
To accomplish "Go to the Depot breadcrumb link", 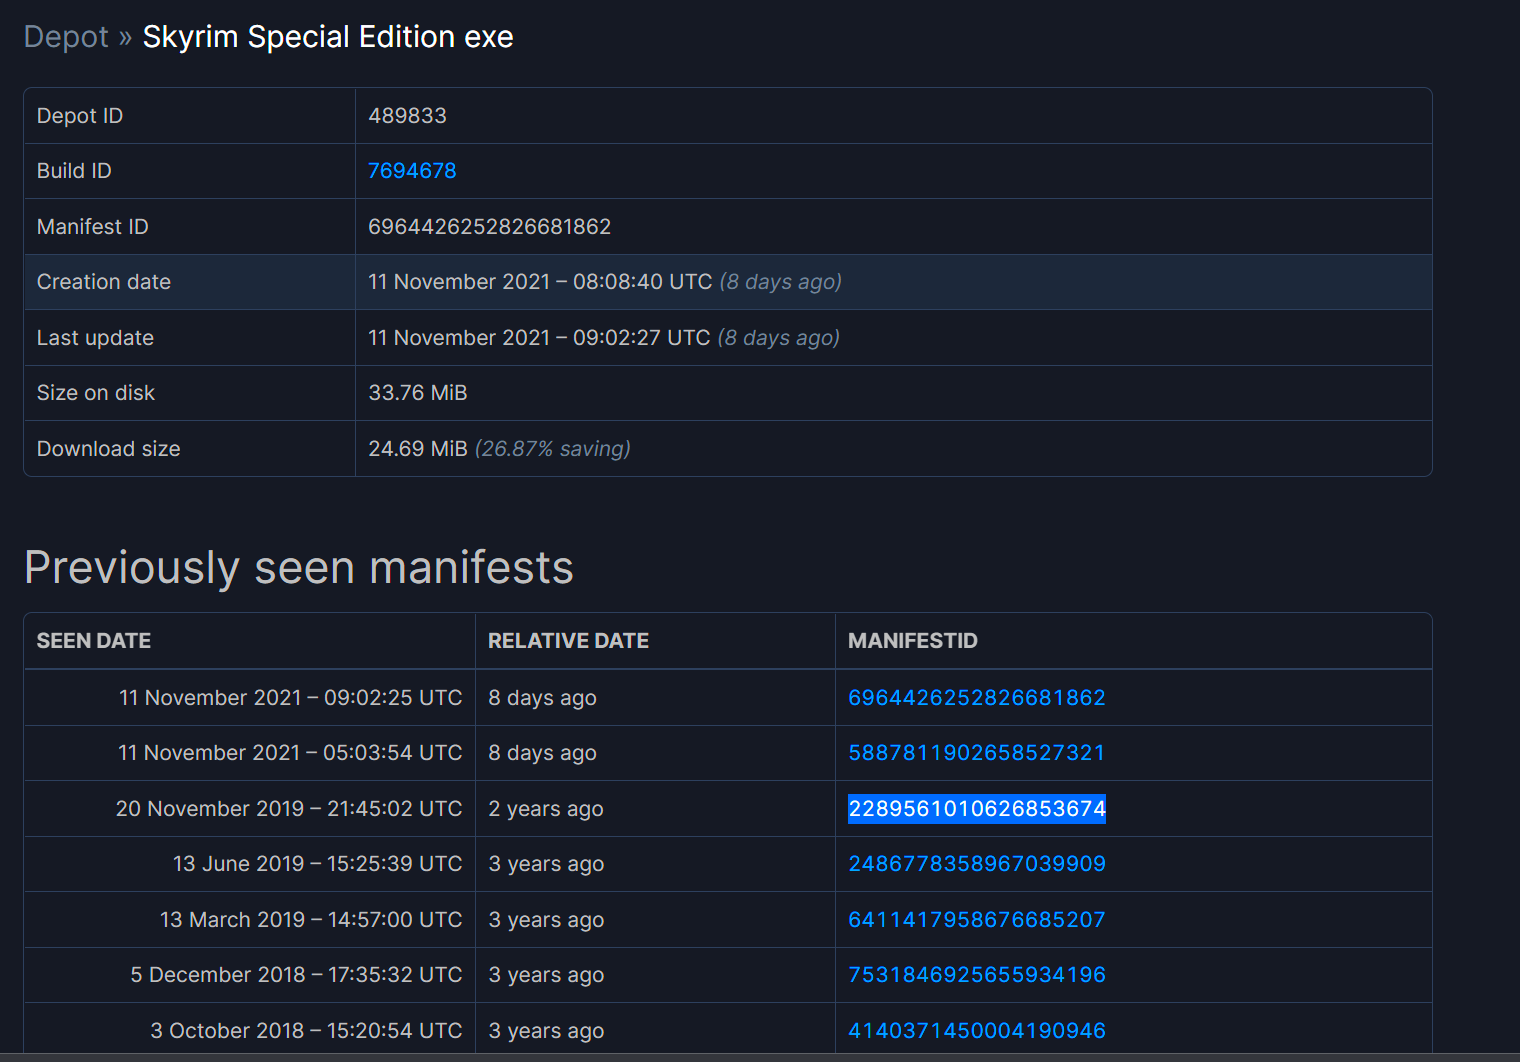I will tap(66, 37).
